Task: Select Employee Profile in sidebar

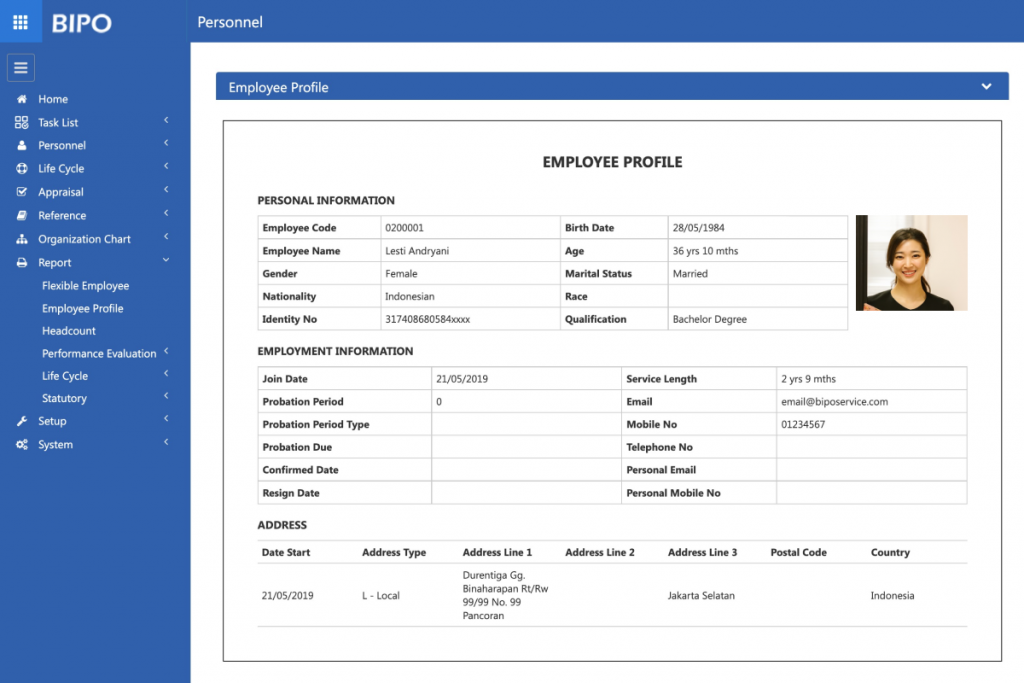Action: [x=82, y=309]
